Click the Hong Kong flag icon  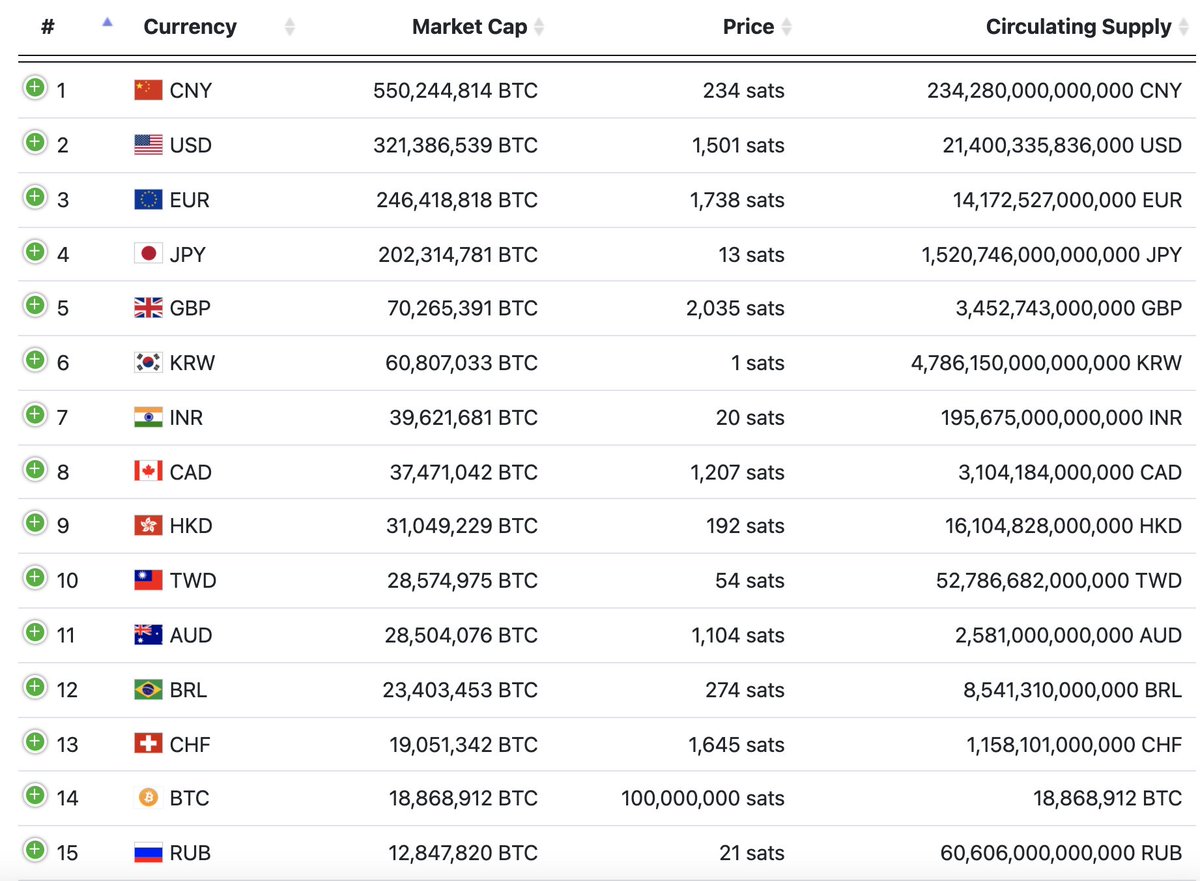[148, 525]
